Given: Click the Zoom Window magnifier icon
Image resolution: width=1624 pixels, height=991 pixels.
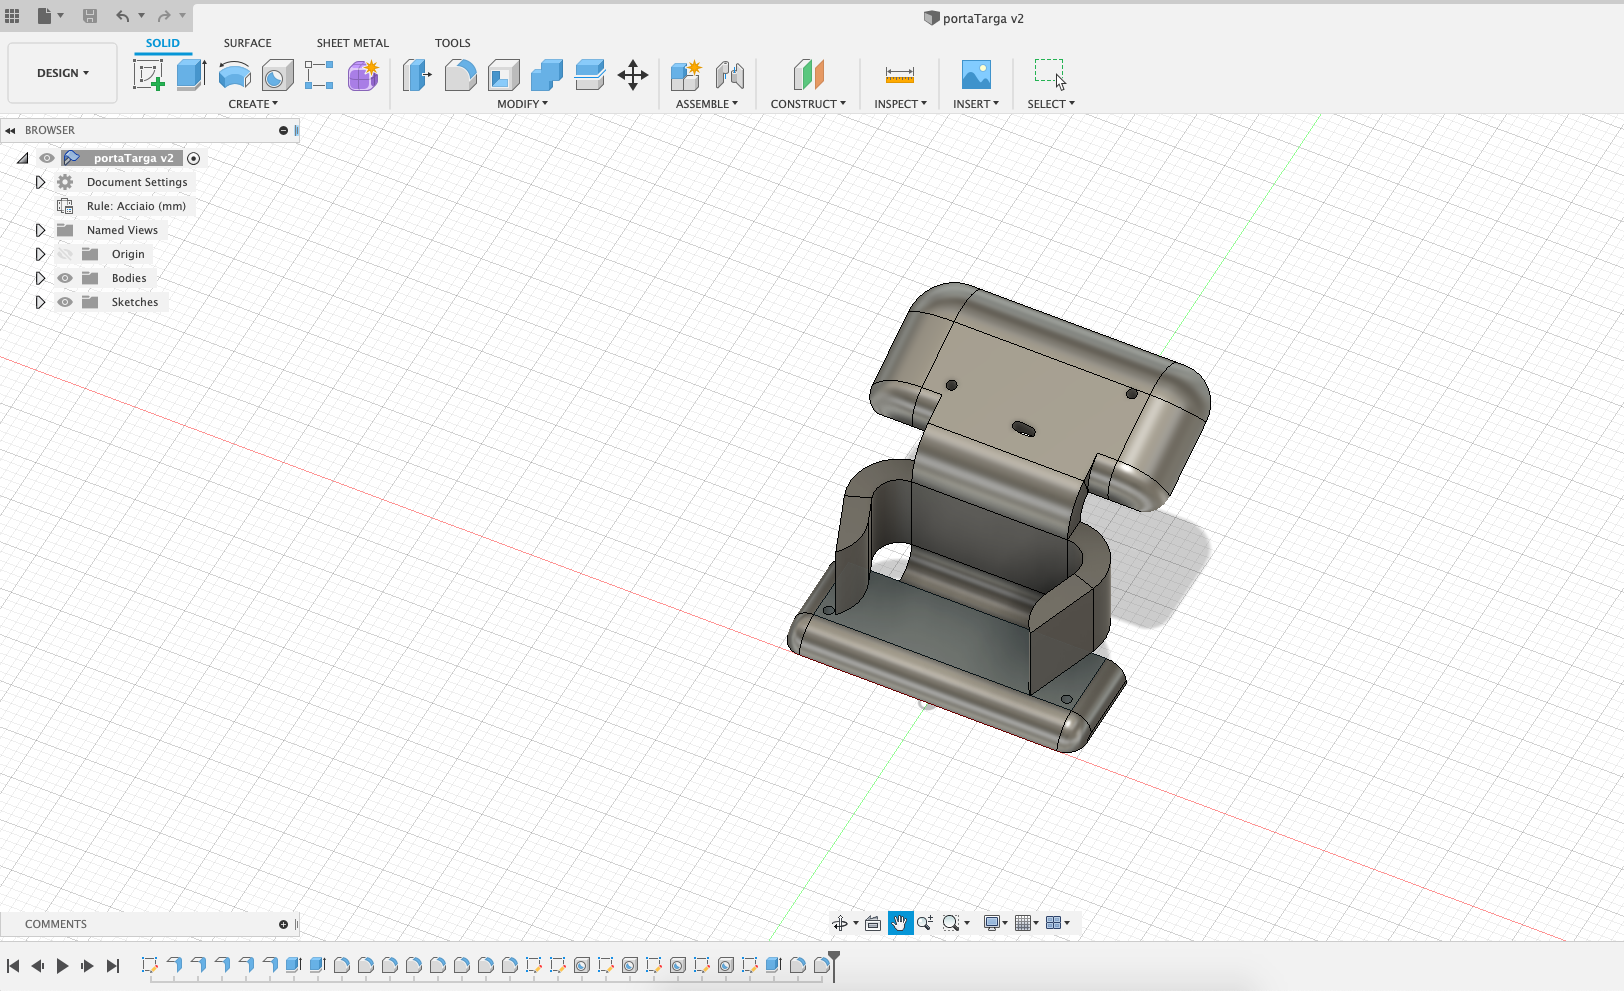Looking at the screenshot, I should click(951, 923).
